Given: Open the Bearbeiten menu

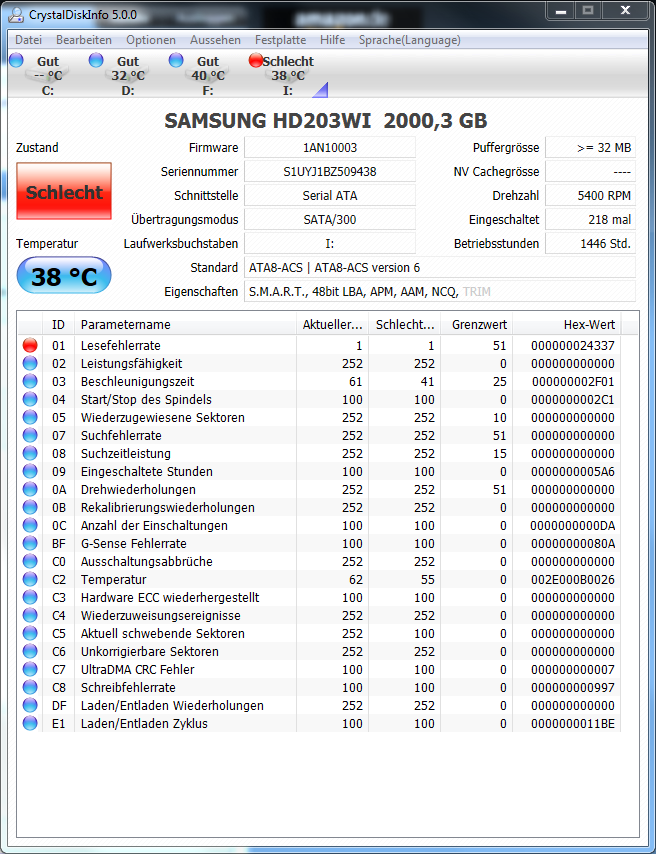Looking at the screenshot, I should 84,40.
